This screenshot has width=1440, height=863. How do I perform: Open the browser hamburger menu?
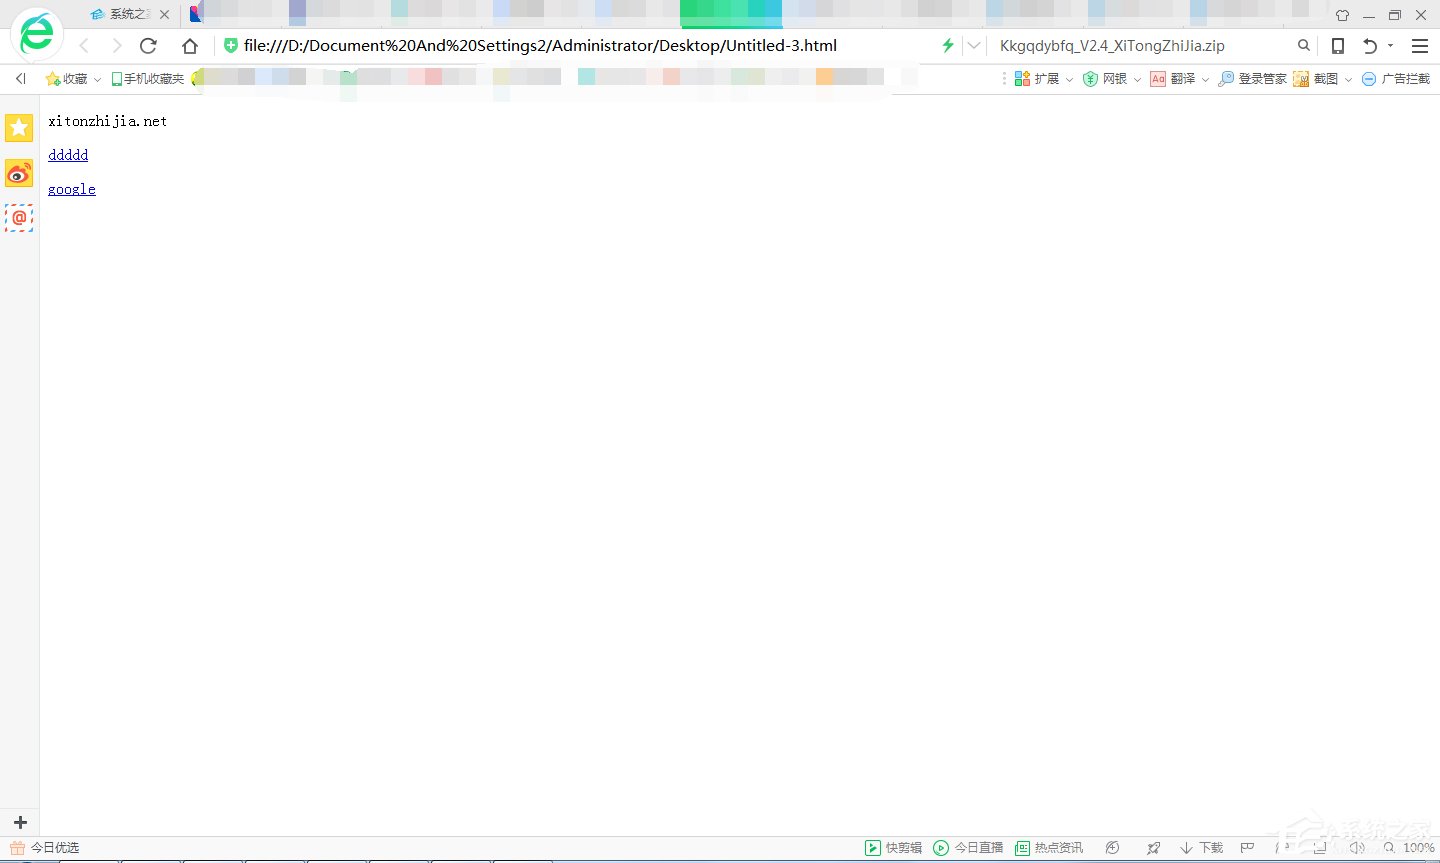[1420, 46]
